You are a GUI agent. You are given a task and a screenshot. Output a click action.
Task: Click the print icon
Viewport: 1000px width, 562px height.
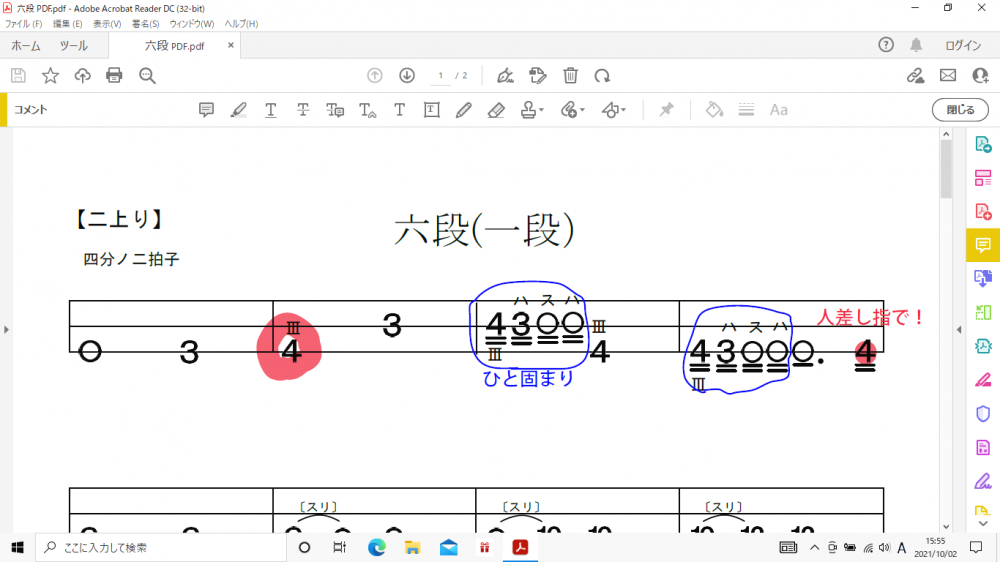pos(114,76)
